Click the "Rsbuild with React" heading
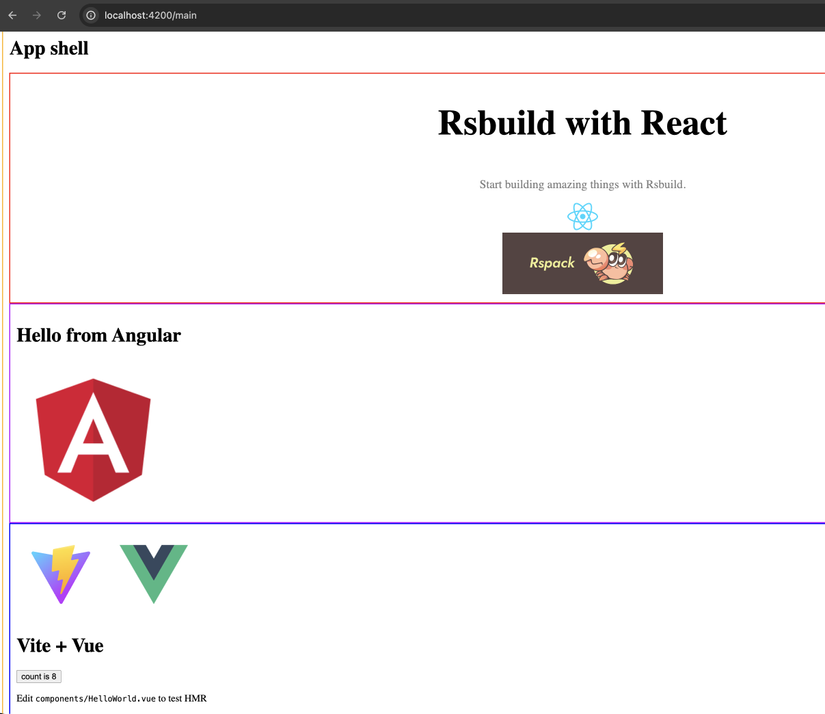825x714 pixels. click(582, 123)
